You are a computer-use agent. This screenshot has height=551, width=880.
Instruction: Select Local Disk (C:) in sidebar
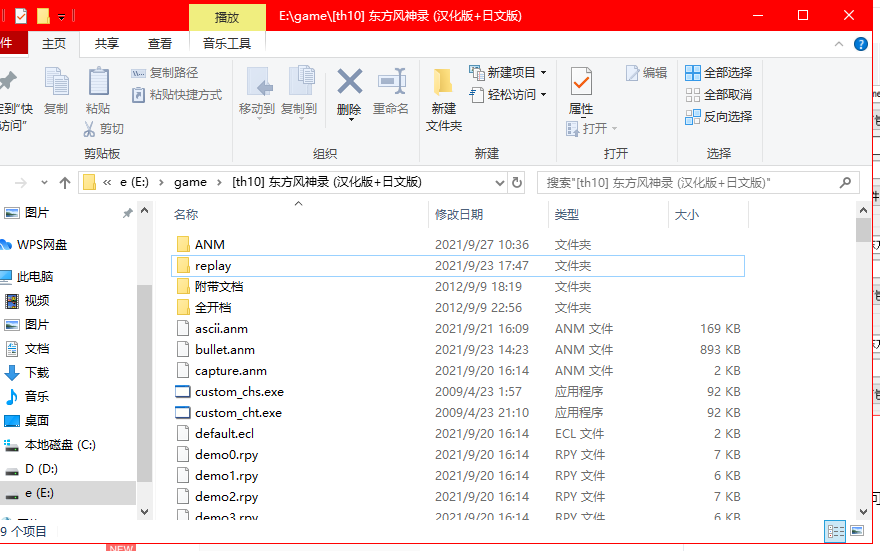[60, 445]
